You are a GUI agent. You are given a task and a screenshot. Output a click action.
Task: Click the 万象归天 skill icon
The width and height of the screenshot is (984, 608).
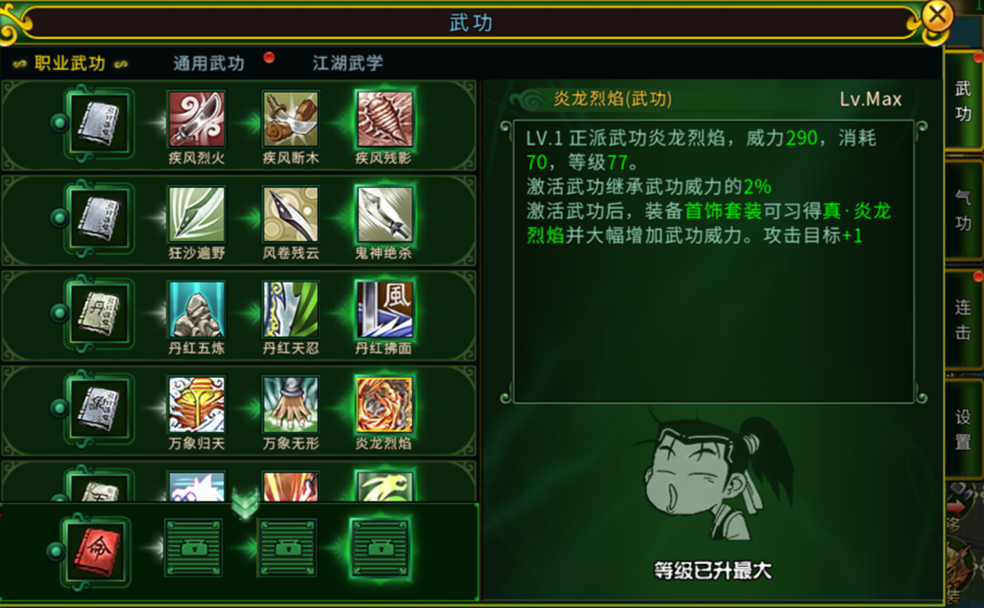pos(196,405)
